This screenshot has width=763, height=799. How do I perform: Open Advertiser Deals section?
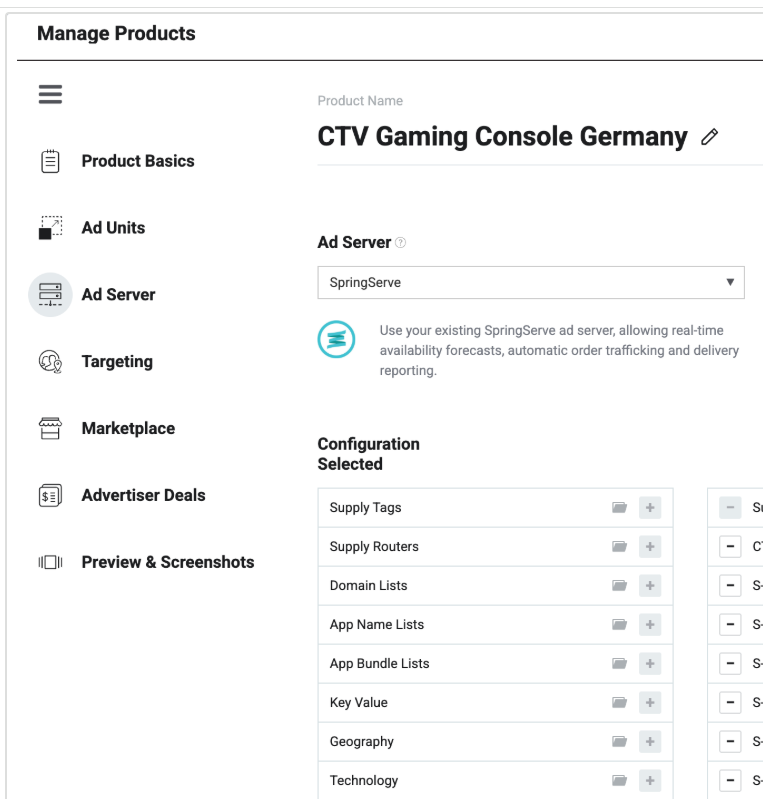pyautogui.click(x=143, y=496)
